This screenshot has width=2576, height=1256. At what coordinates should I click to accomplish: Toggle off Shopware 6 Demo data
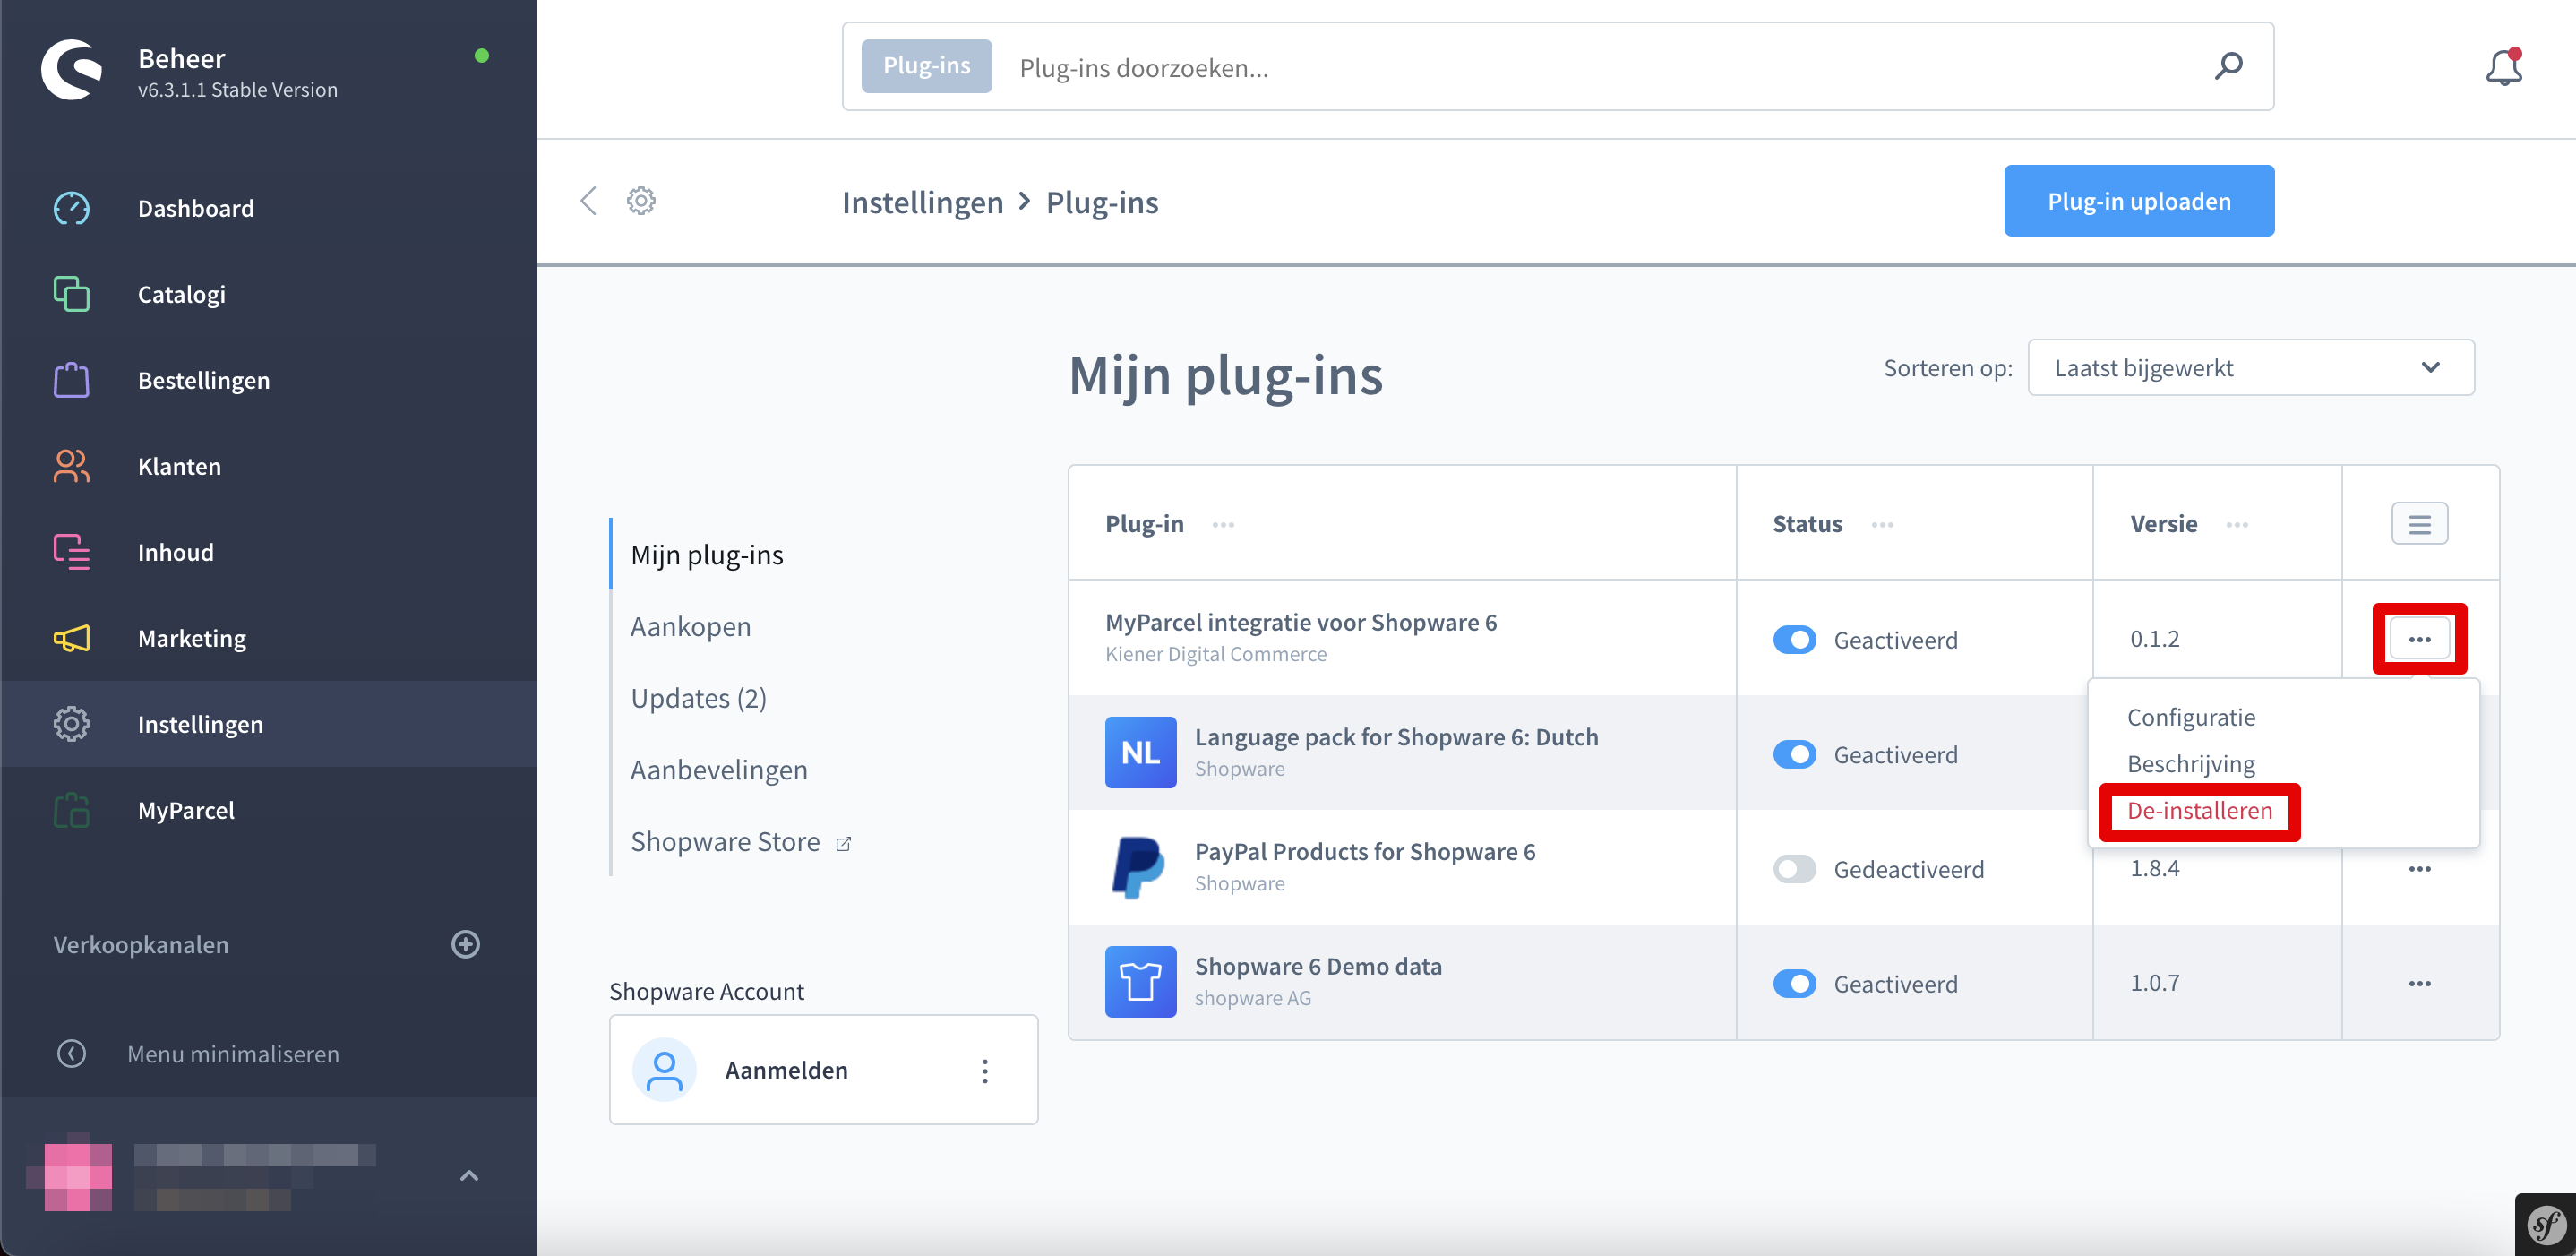point(1794,983)
